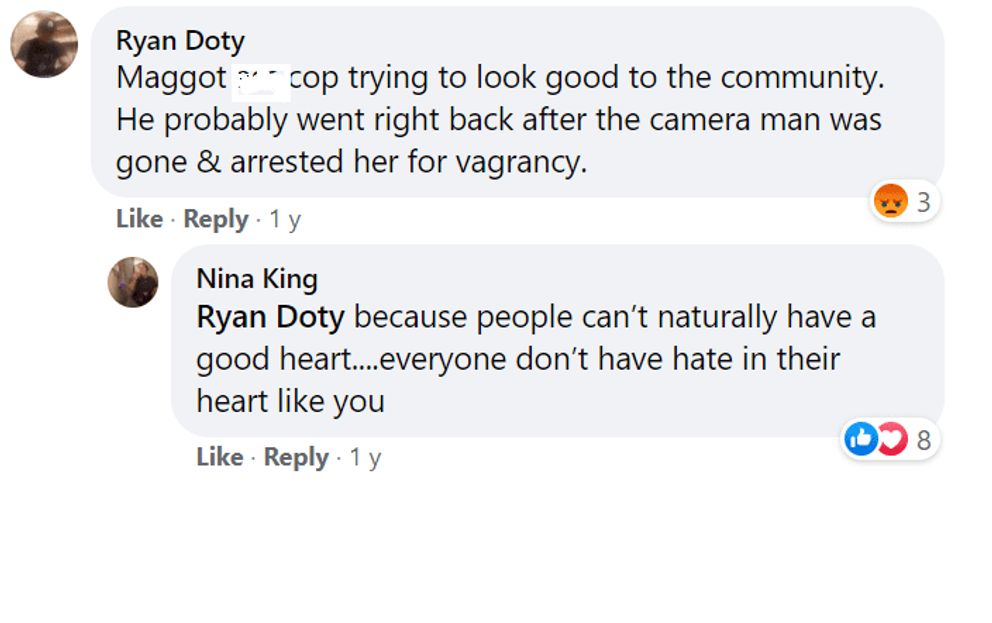View the 8 reactions on Nina's reply

coord(923,439)
